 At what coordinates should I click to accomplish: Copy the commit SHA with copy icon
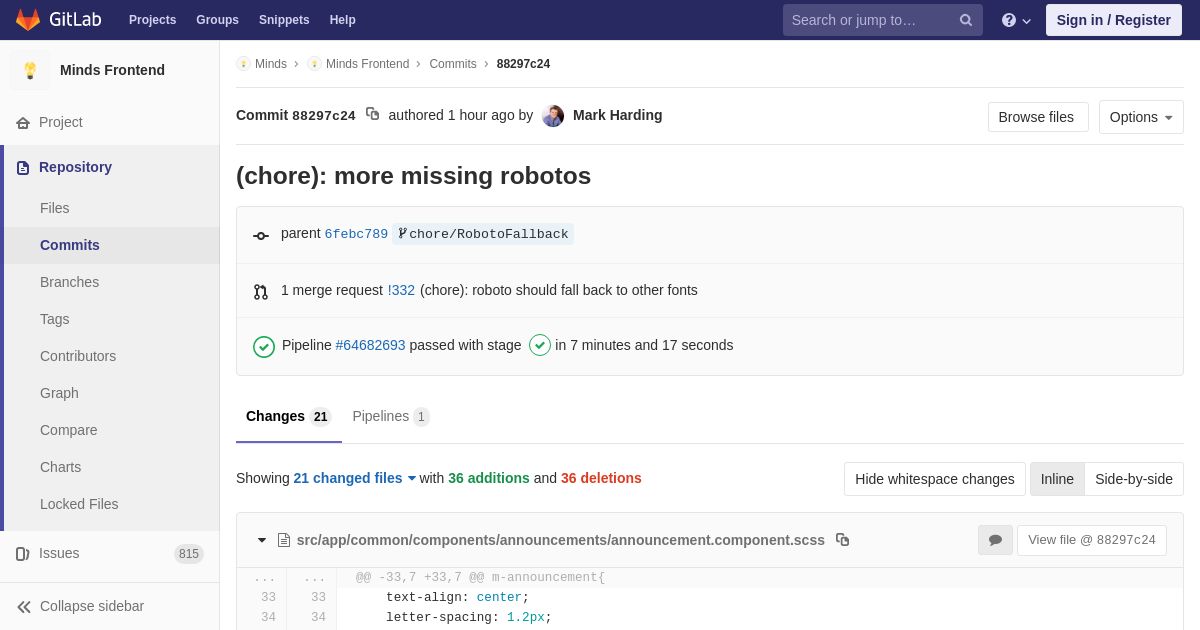(x=372, y=114)
